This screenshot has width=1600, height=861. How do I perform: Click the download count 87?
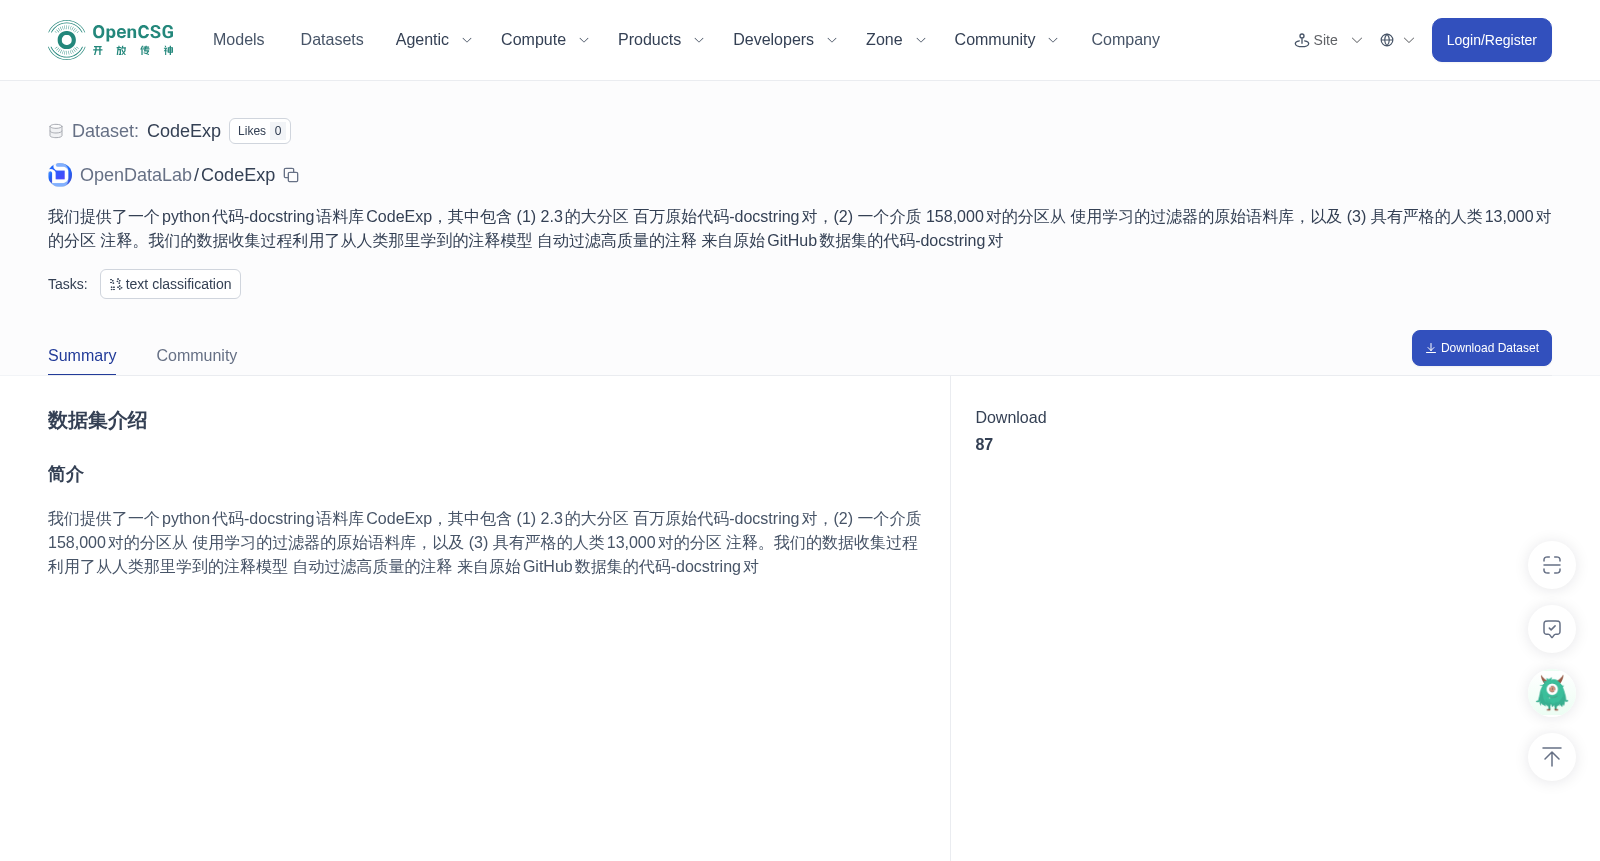coord(984,445)
